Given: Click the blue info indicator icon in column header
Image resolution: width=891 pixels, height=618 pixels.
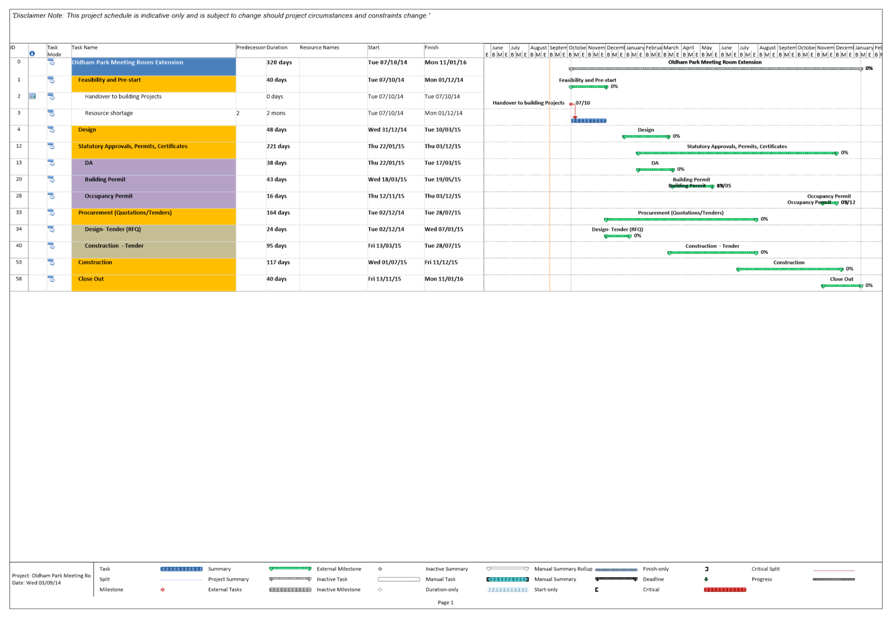Looking at the screenshot, I should [32, 53].
